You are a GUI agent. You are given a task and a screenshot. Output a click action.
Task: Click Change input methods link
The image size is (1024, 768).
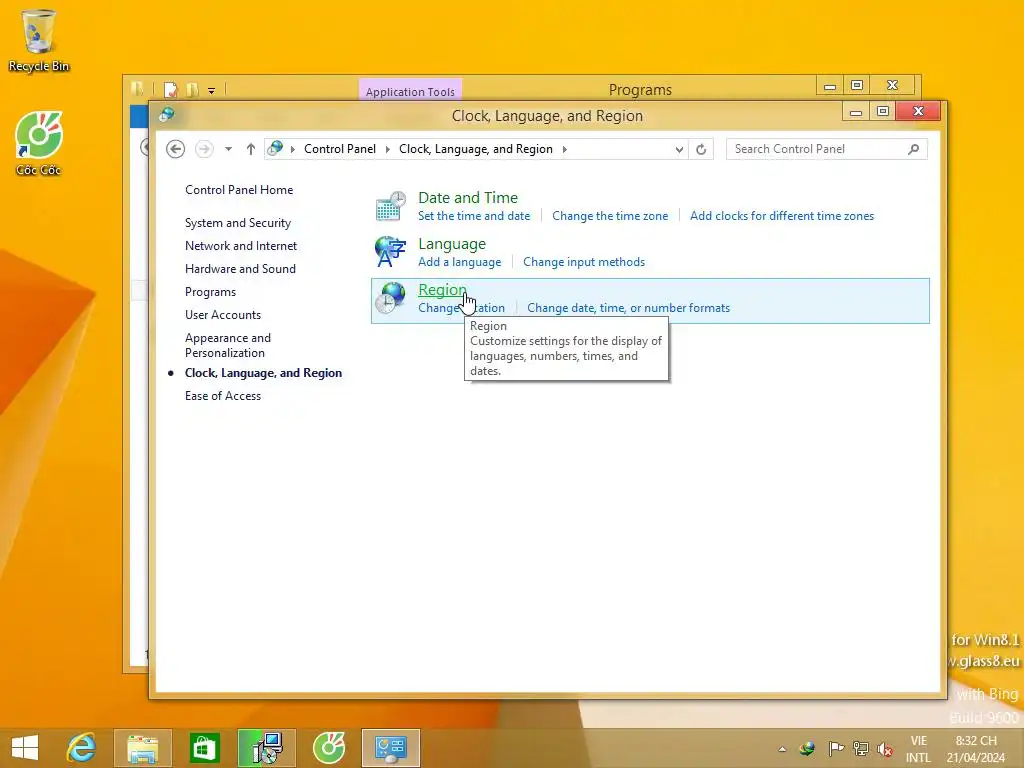pyautogui.click(x=584, y=262)
